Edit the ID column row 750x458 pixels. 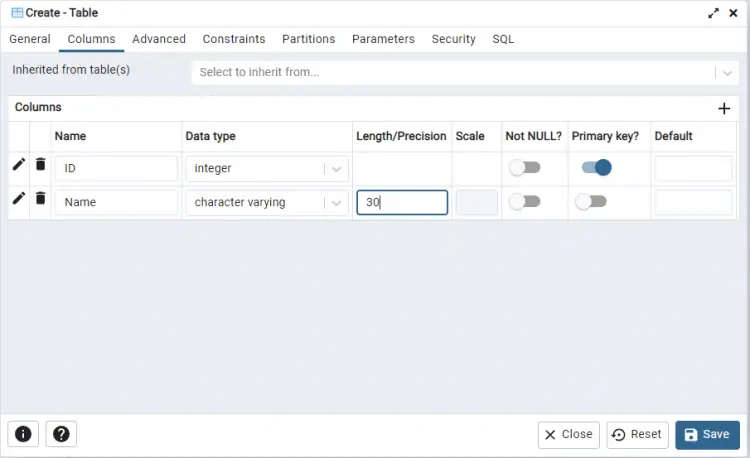[19, 164]
